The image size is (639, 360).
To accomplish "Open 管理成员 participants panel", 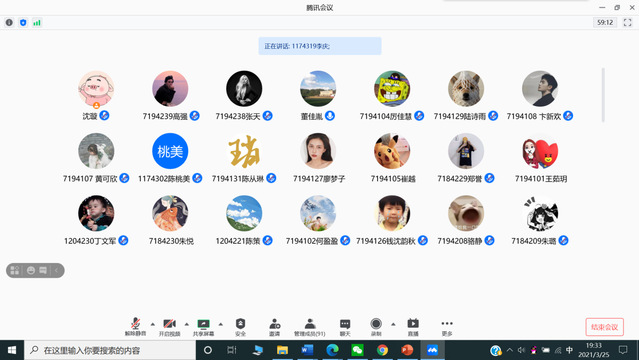I will point(310,327).
